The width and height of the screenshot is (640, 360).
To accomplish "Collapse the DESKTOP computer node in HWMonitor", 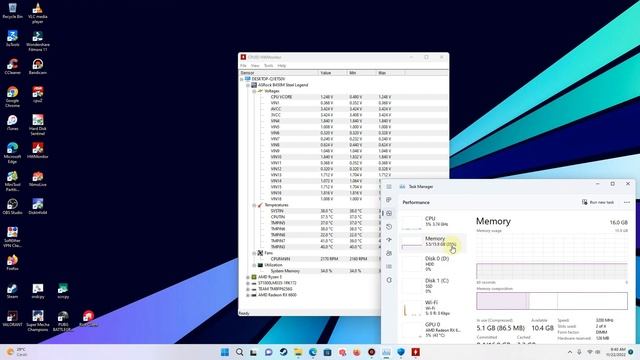I will coord(242,79).
